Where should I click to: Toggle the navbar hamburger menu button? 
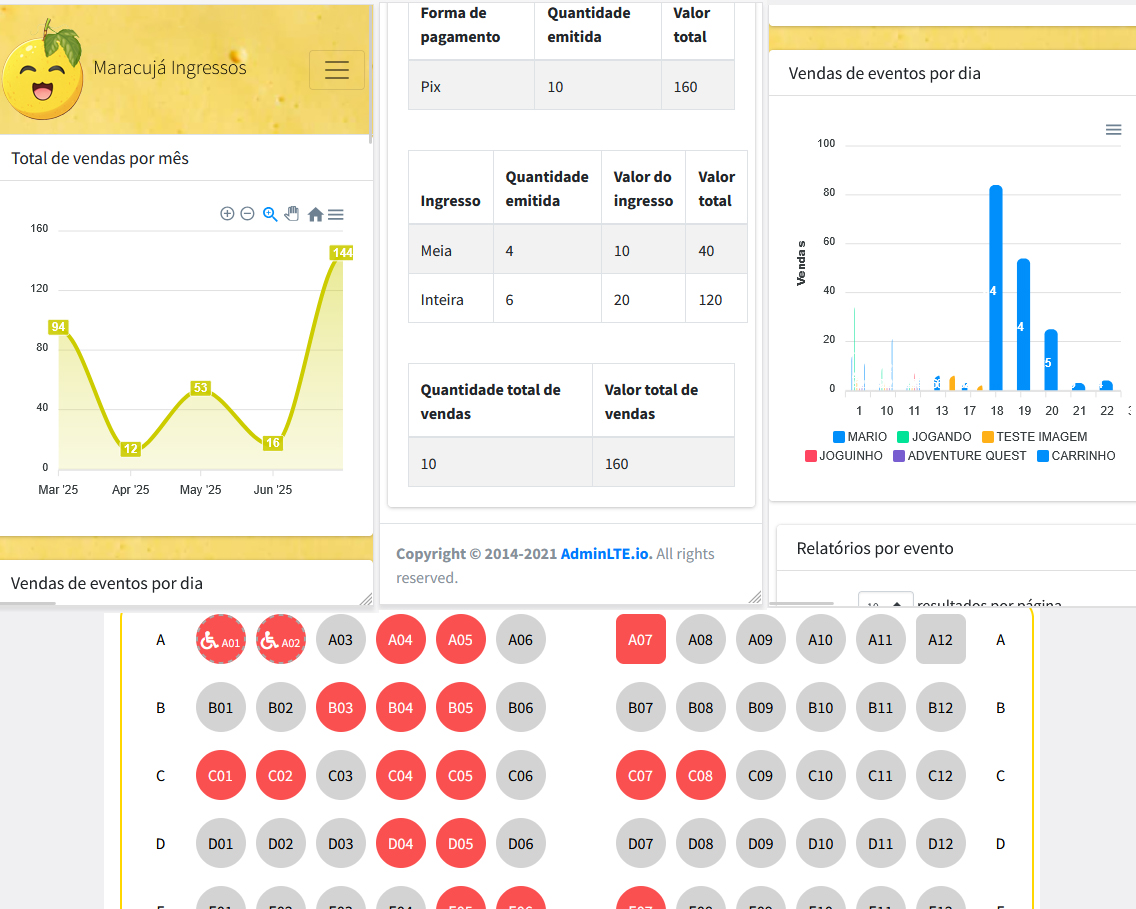(337, 70)
